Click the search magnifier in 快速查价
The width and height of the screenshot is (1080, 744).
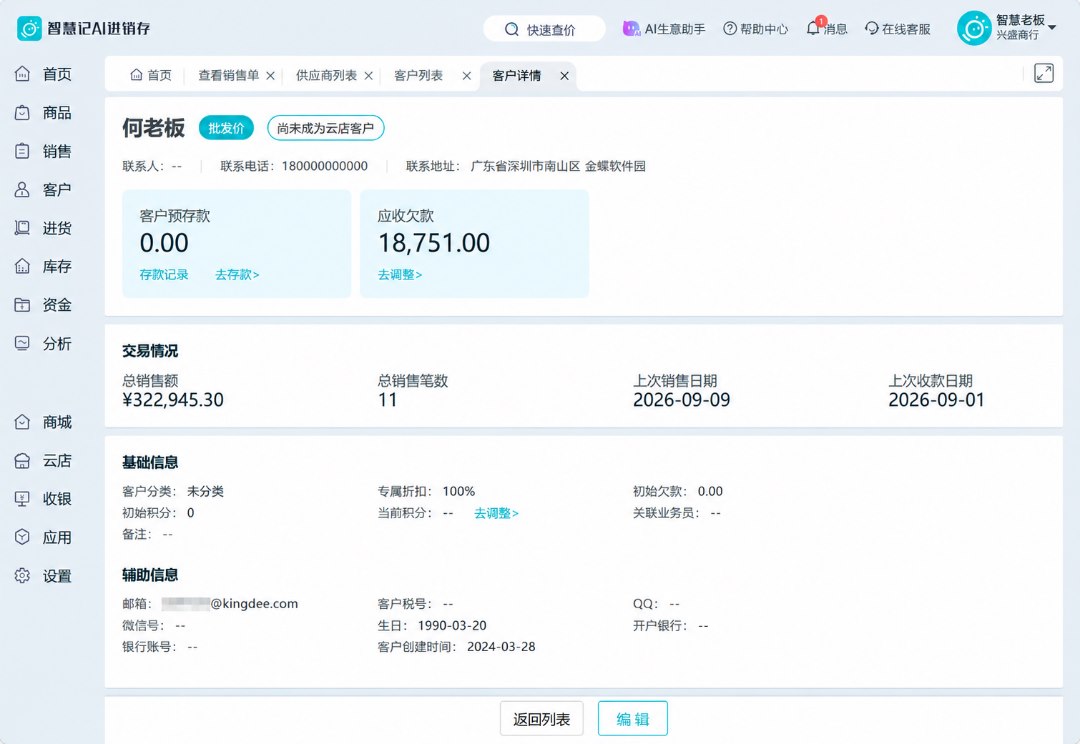pyautogui.click(x=511, y=29)
